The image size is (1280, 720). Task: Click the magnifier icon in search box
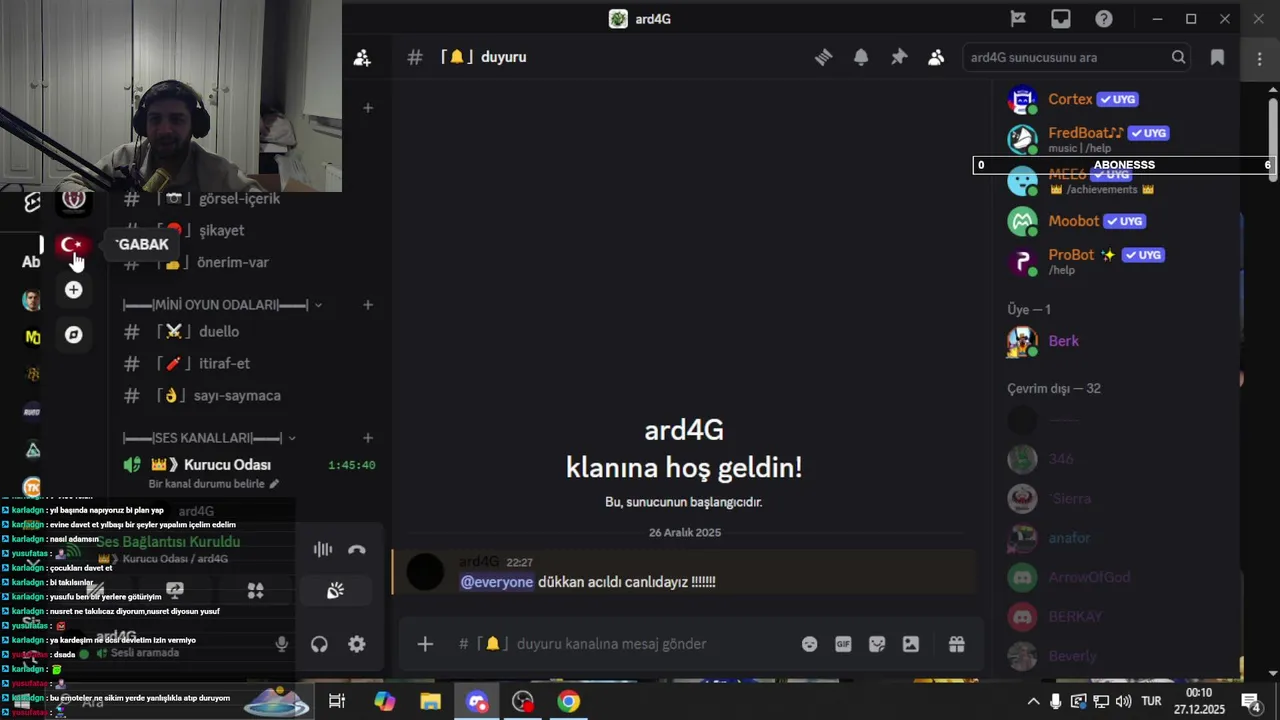coord(1179,57)
